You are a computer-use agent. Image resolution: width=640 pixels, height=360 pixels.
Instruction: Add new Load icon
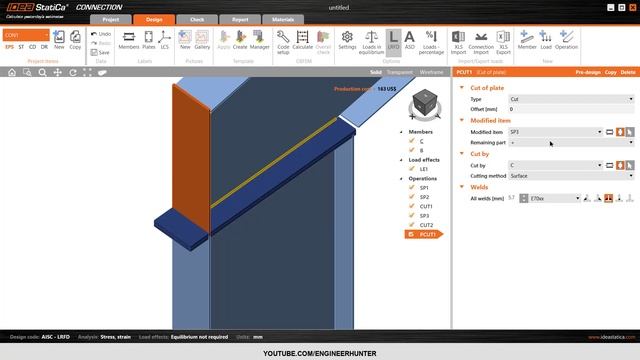click(x=546, y=40)
